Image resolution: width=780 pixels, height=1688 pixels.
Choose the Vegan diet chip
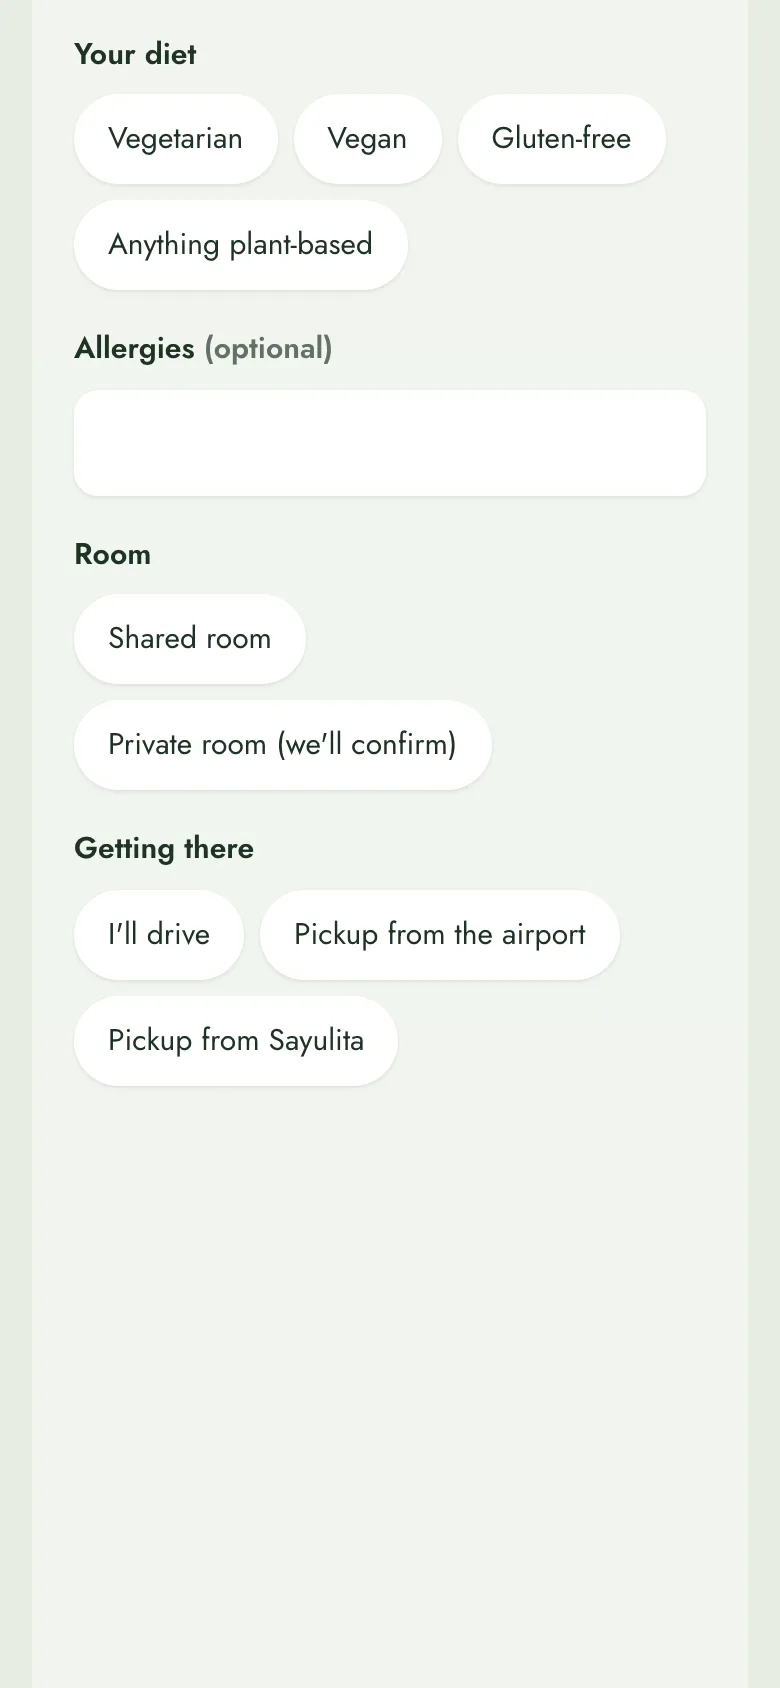point(367,139)
